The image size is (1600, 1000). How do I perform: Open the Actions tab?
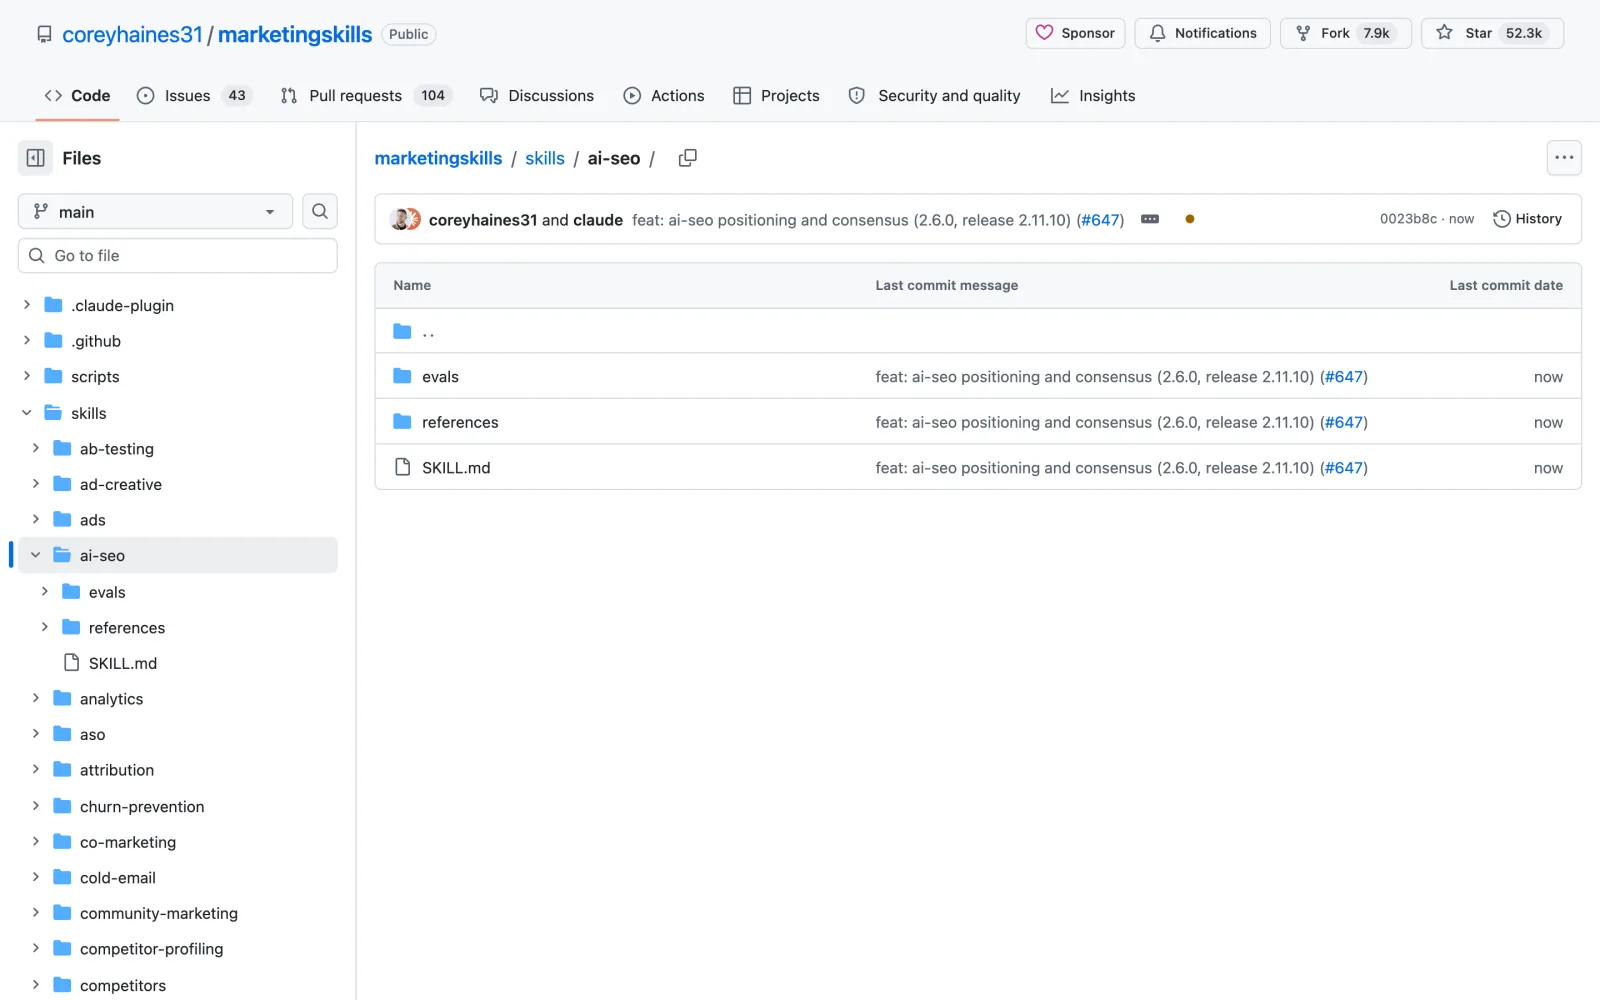click(x=664, y=96)
